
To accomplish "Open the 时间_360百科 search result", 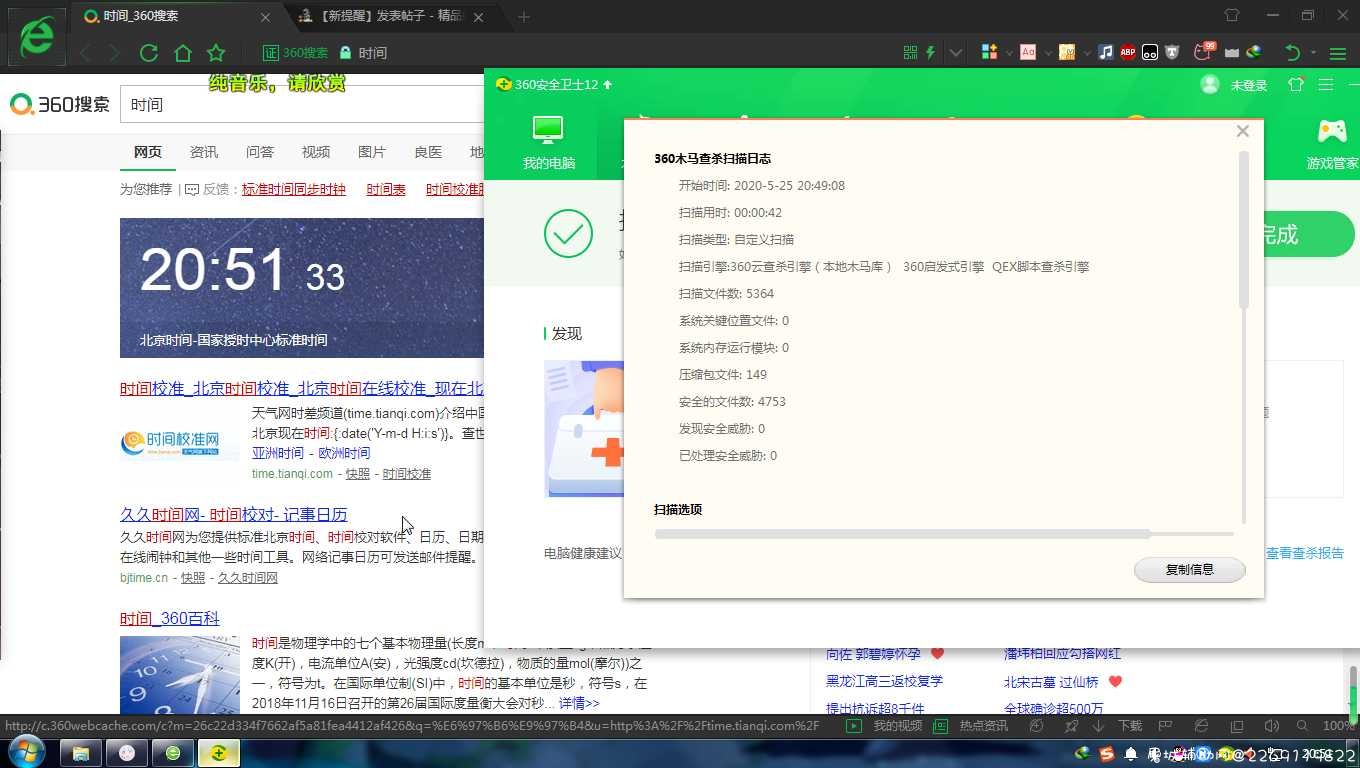I will (170, 618).
